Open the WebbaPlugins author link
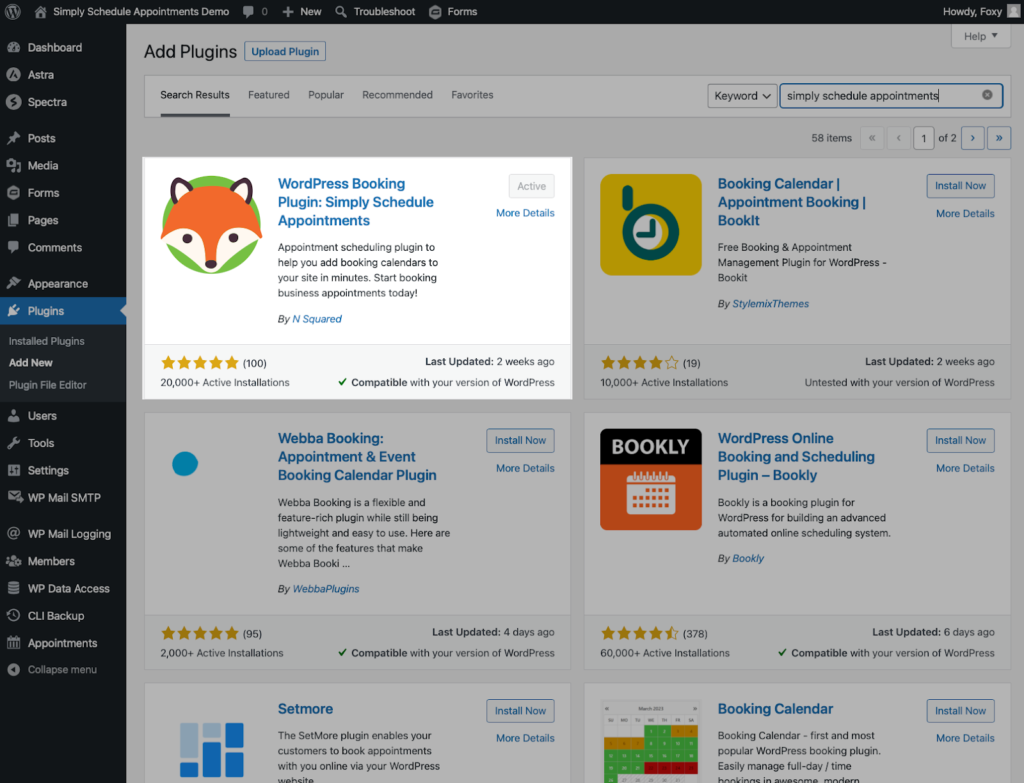The height and width of the screenshot is (783, 1024). point(326,588)
